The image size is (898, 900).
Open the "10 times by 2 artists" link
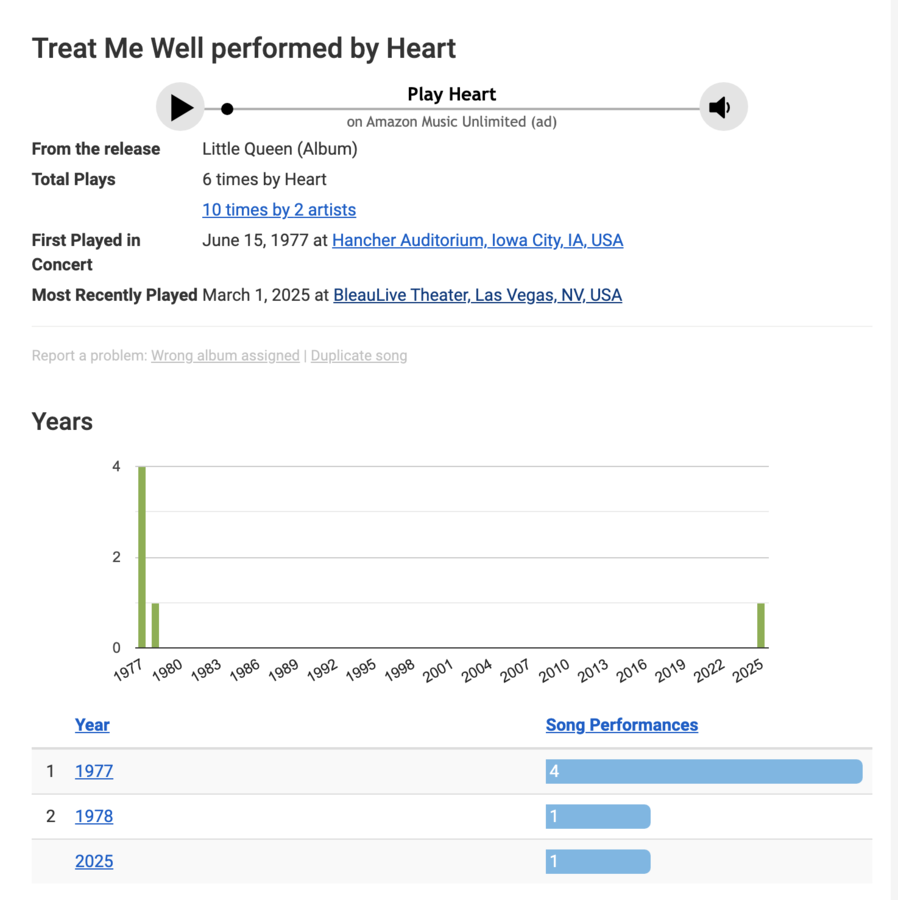click(279, 210)
